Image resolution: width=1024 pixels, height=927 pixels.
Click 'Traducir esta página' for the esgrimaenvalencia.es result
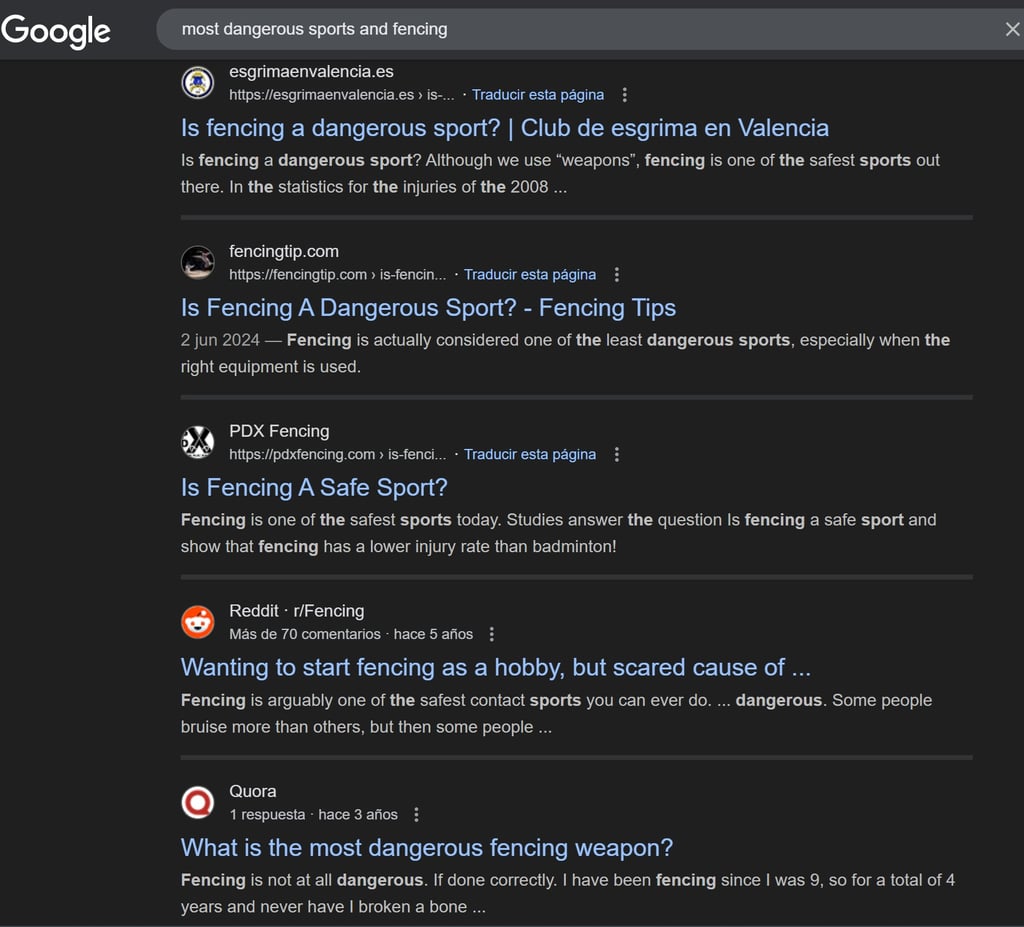[538, 95]
